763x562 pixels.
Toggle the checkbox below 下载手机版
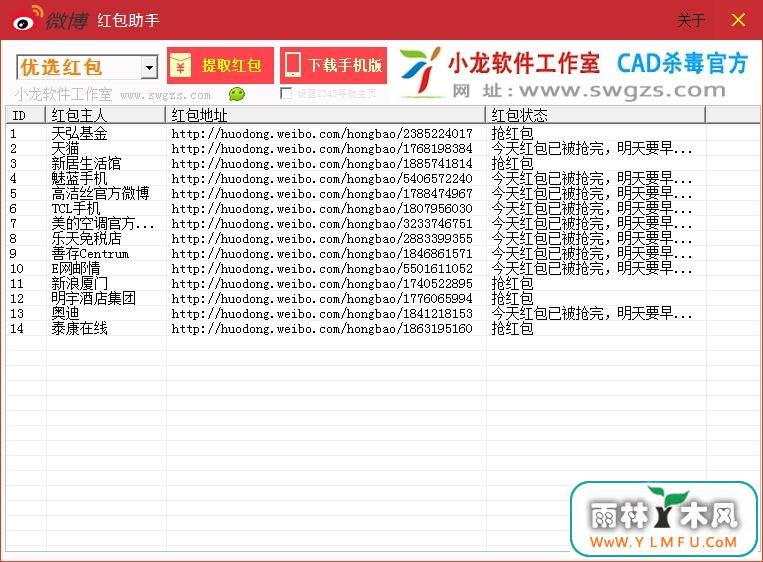pos(287,93)
